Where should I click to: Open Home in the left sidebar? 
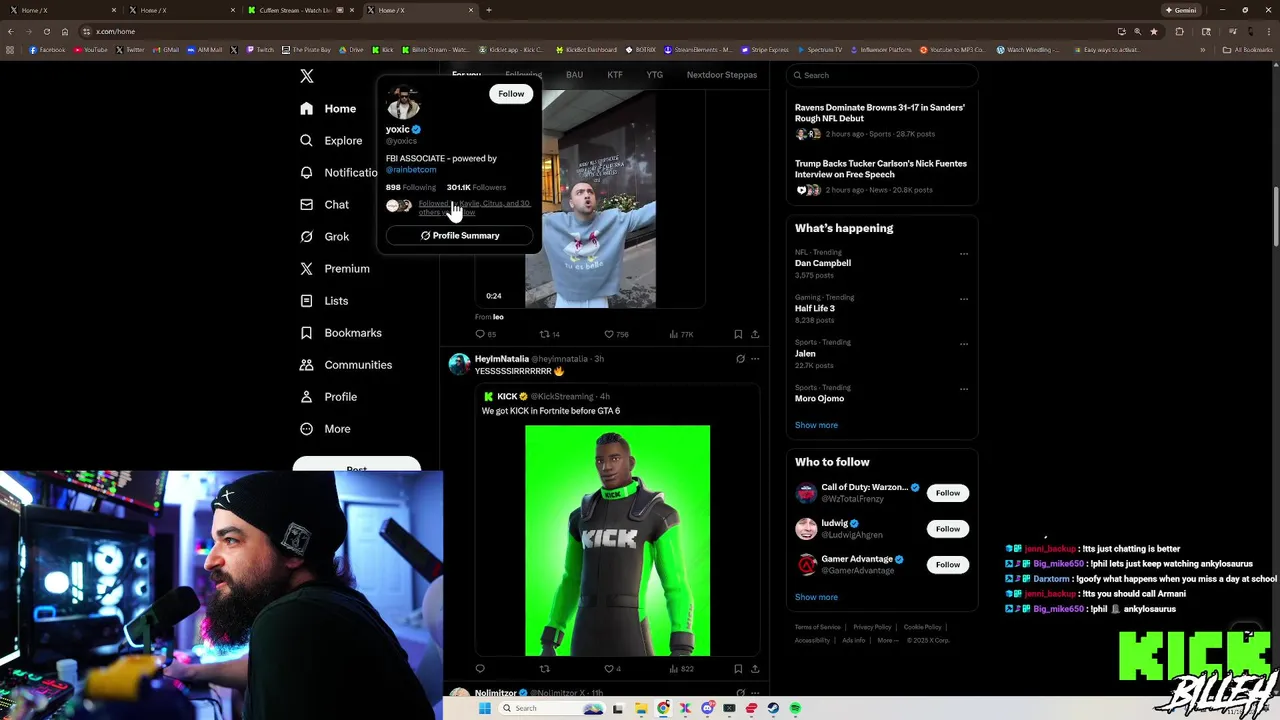click(x=328, y=108)
